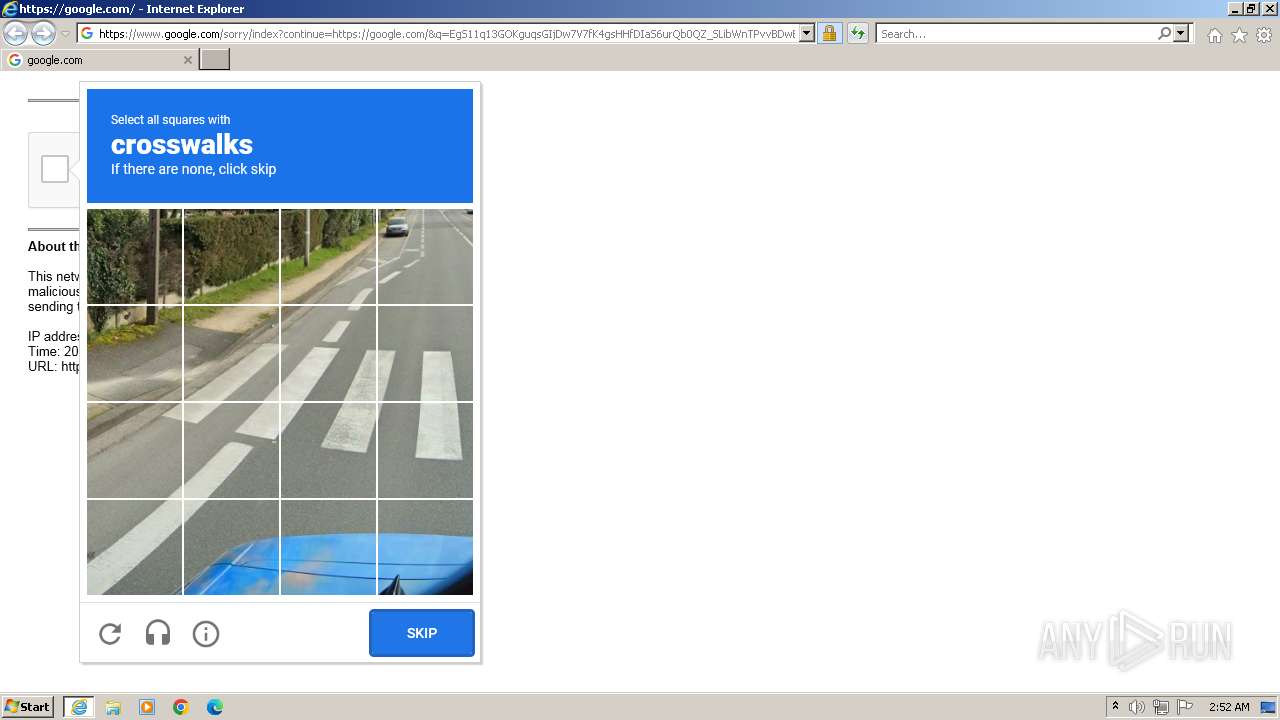Click the Show desktop button
The width and height of the screenshot is (1280, 720).
pos(1268,707)
